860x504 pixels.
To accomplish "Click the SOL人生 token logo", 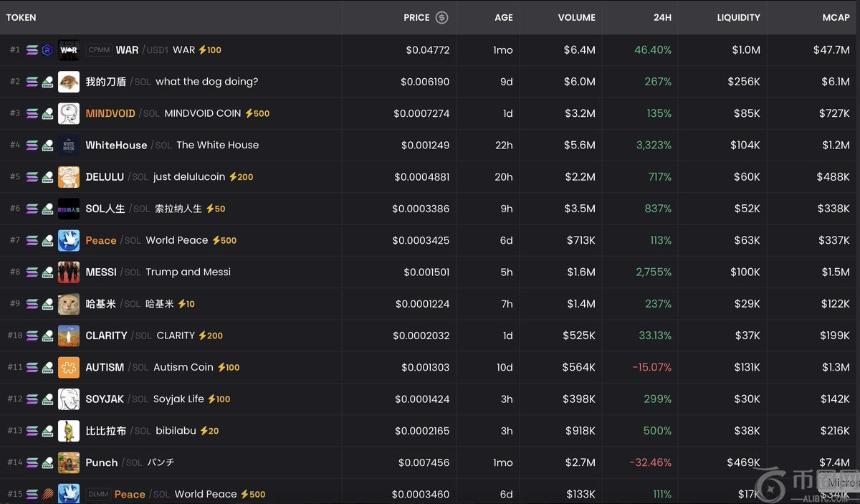I will [69, 209].
